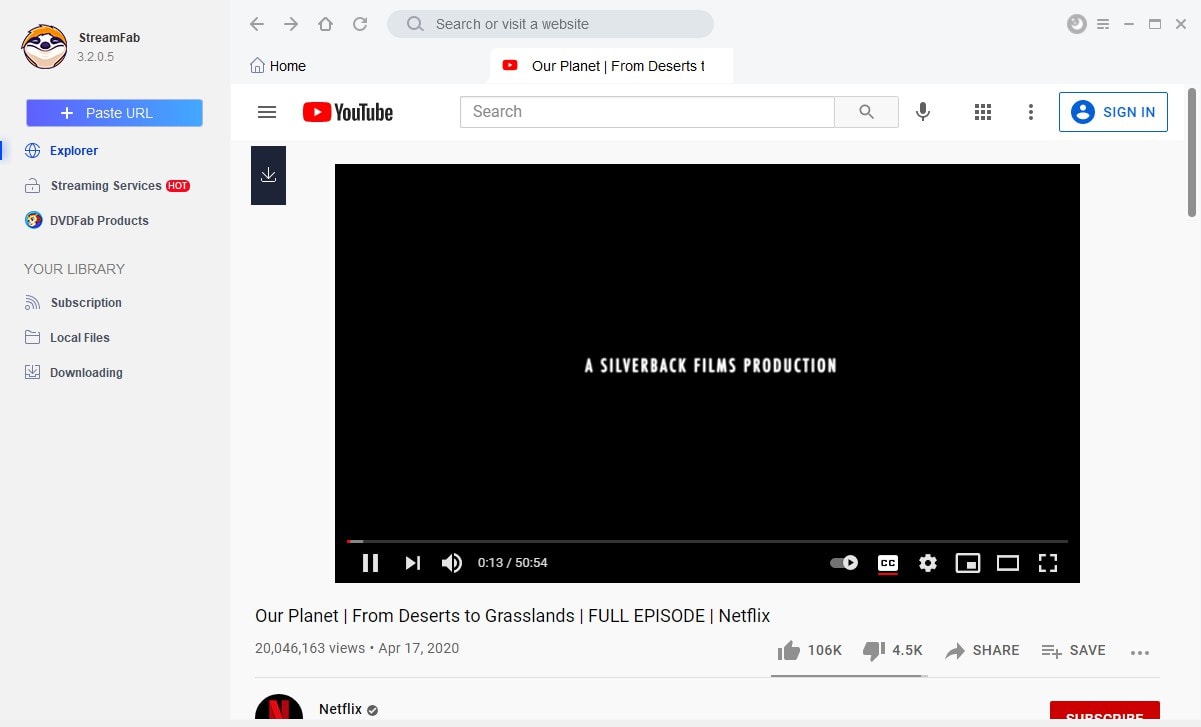Click the SIGN IN button
Screen dimensions: 1201x727
click(1113, 112)
